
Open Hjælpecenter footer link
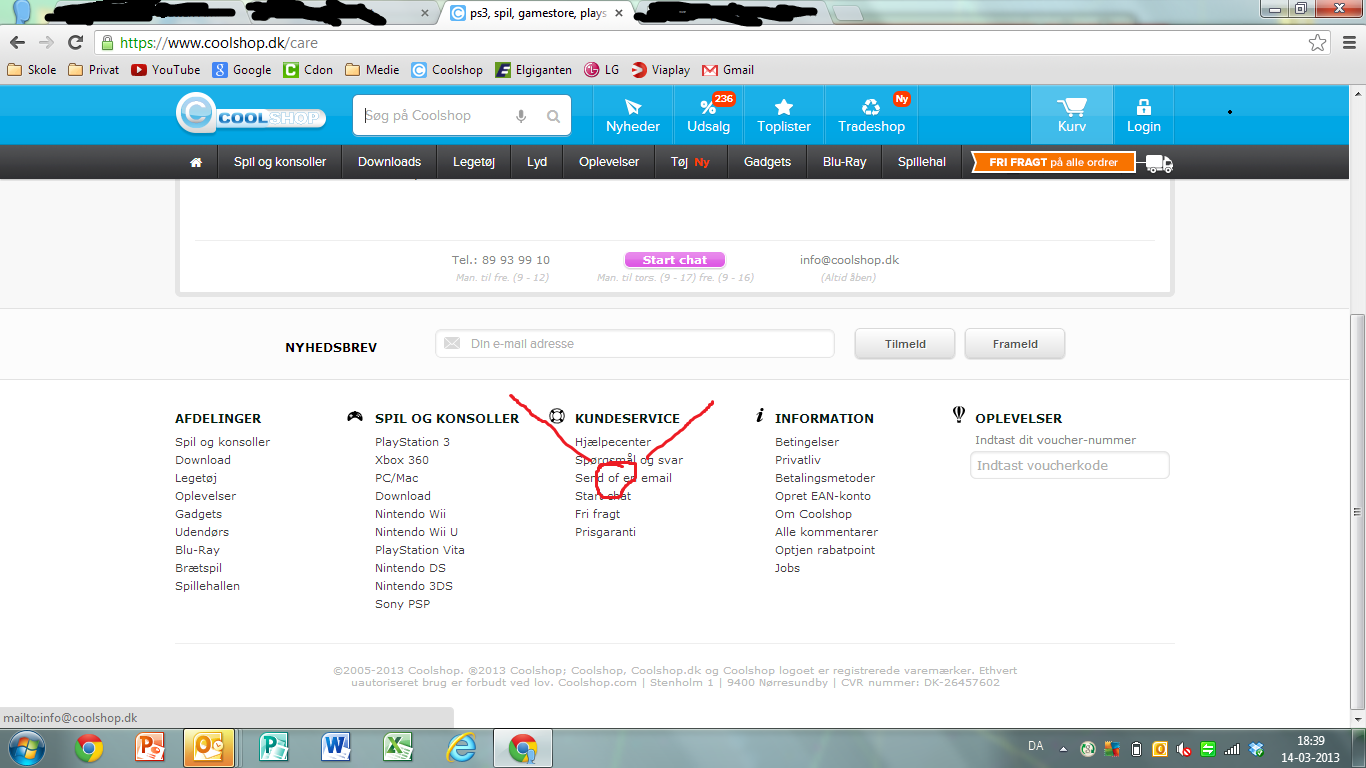[x=613, y=442]
